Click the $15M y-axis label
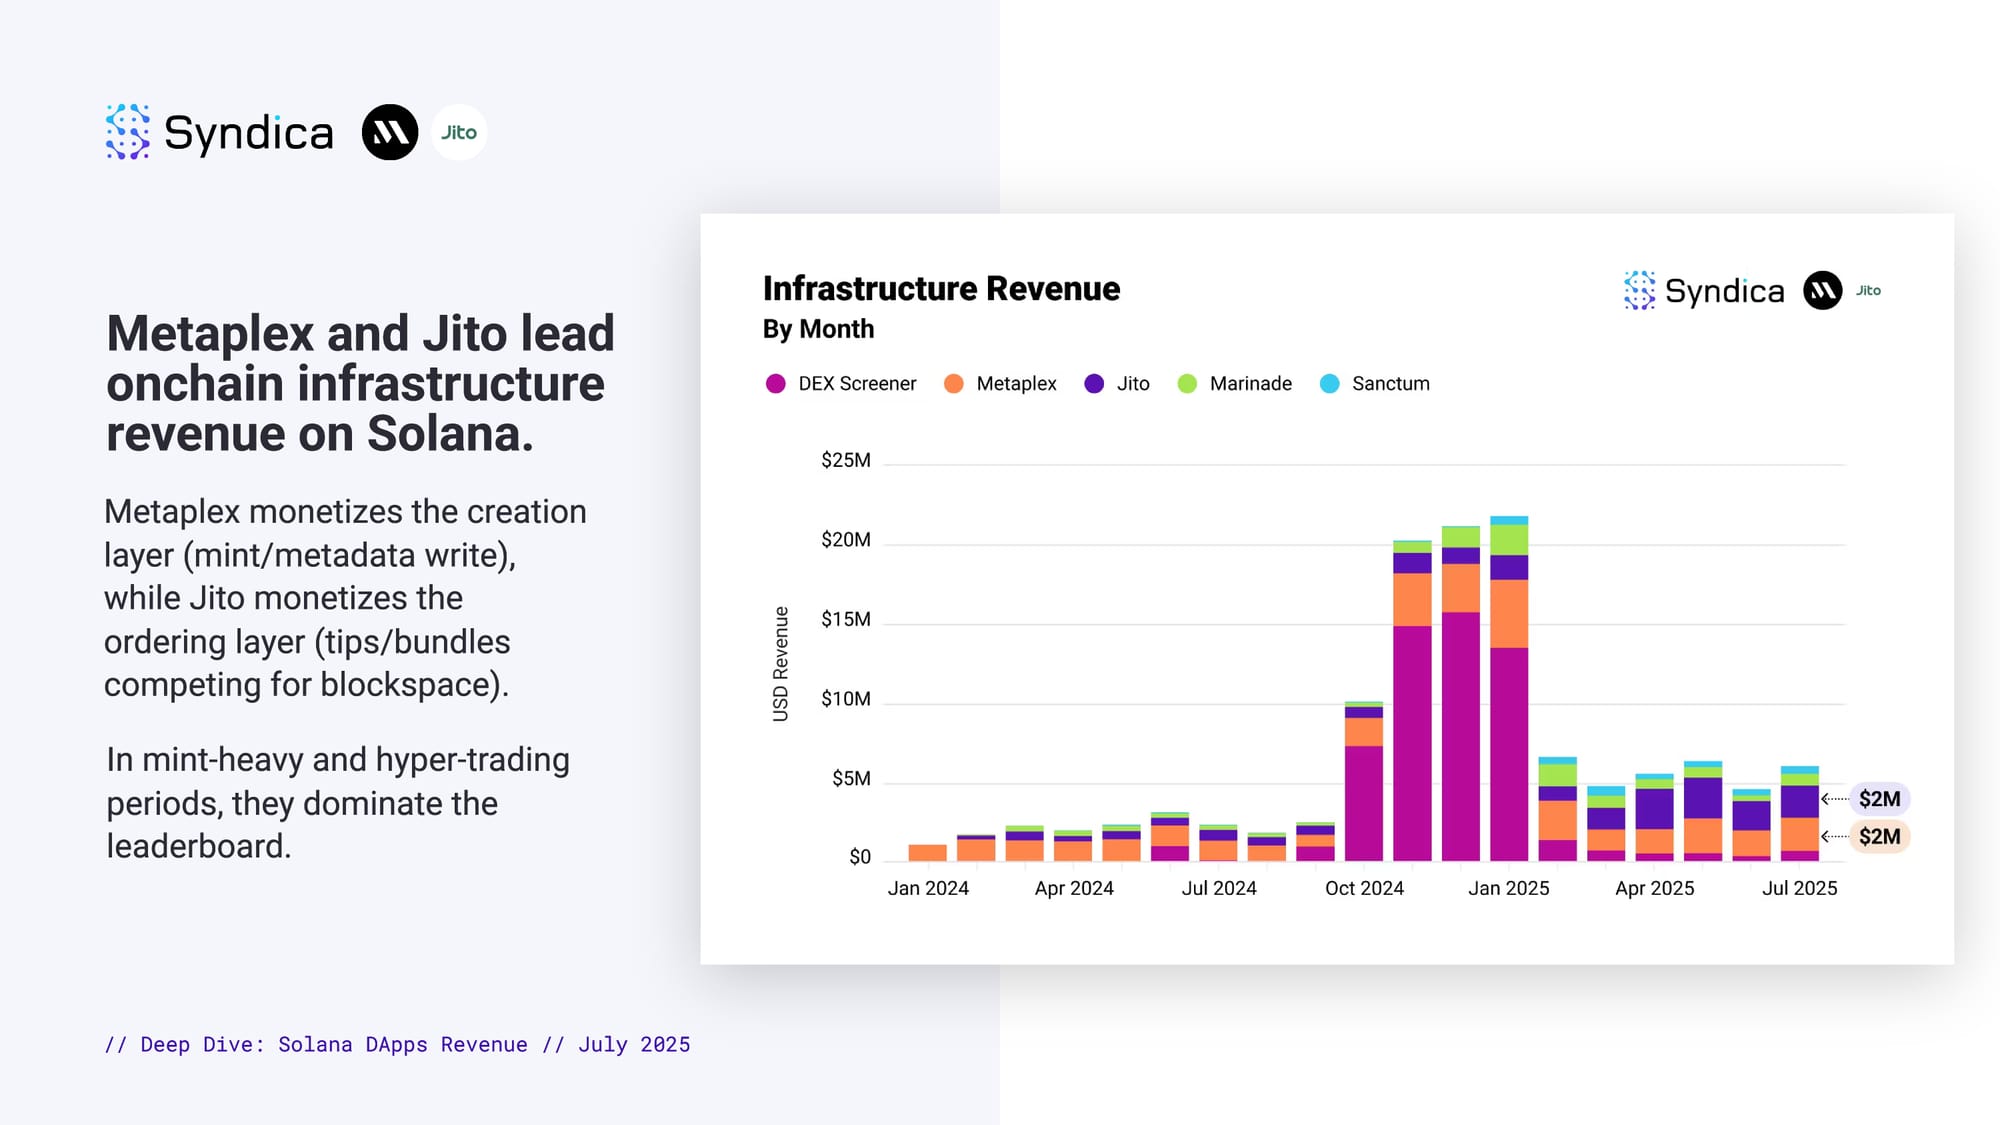 [x=845, y=620]
